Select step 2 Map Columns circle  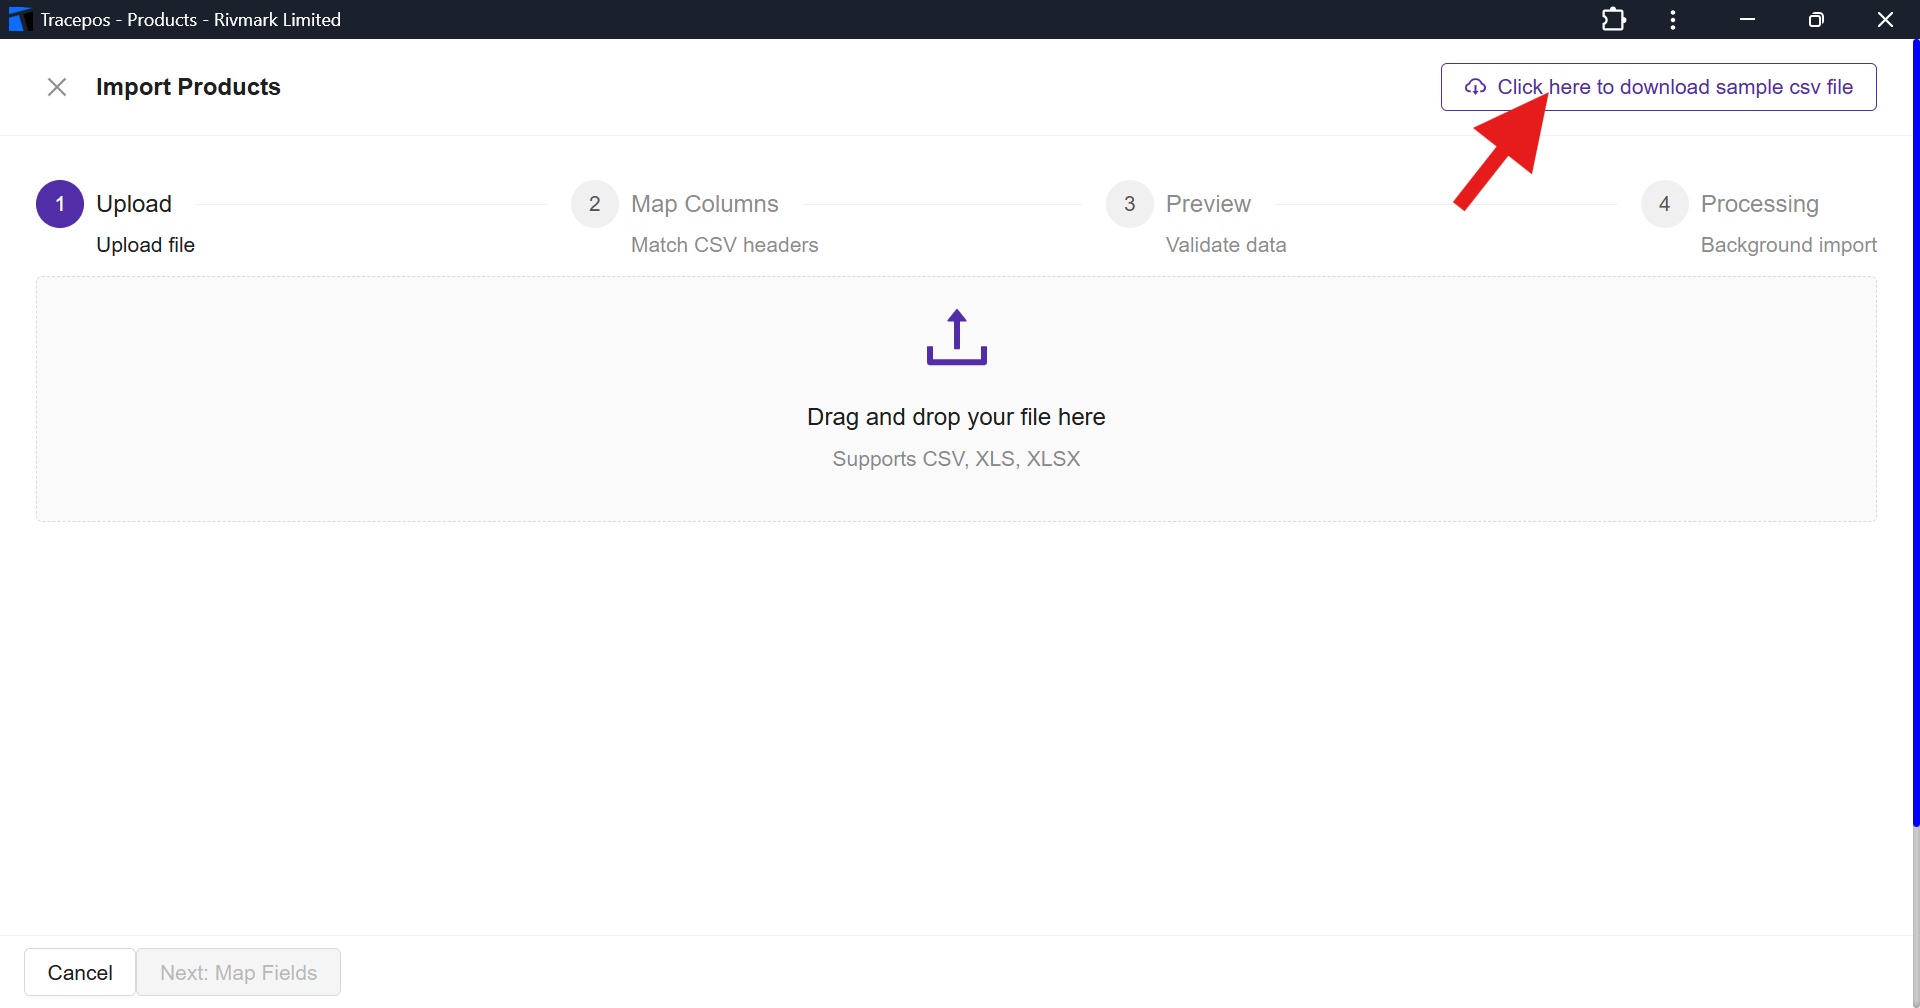(x=595, y=204)
